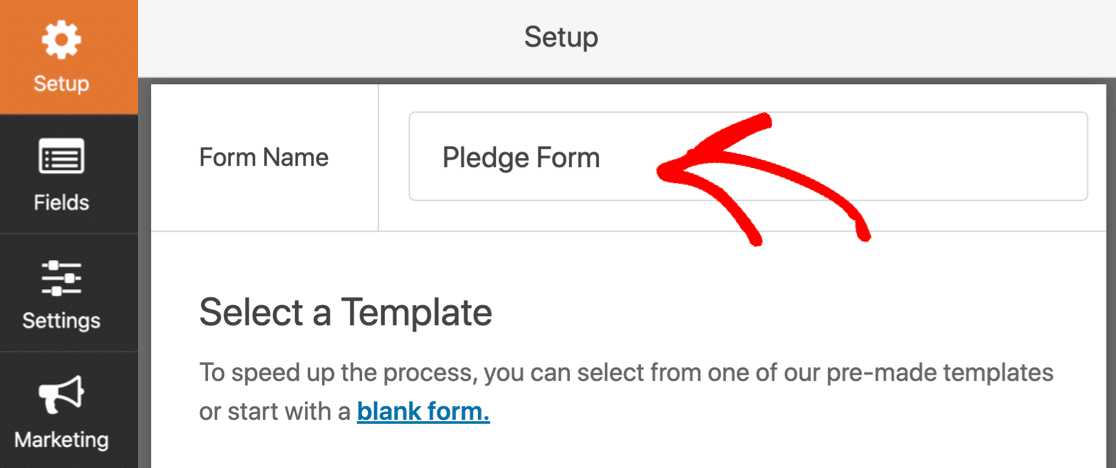Open the Fields list icon

61,158
